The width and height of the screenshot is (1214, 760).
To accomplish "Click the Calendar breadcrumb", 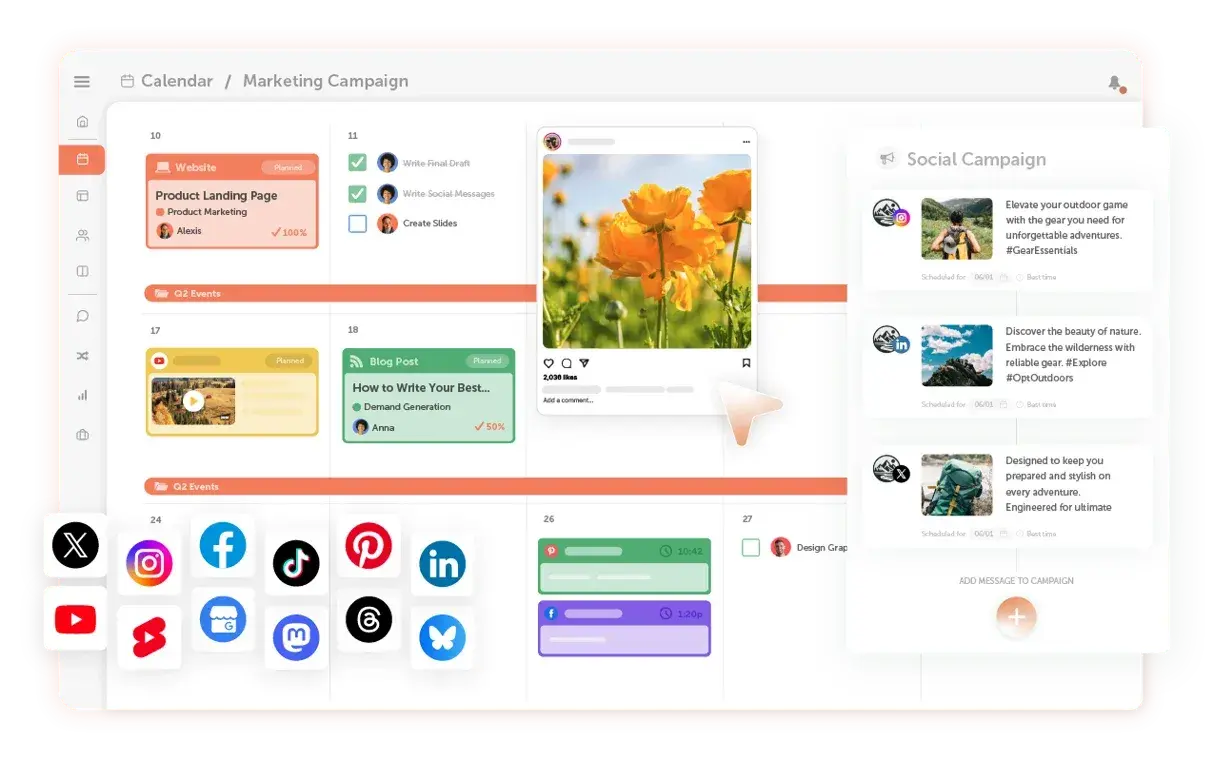I will [x=177, y=81].
